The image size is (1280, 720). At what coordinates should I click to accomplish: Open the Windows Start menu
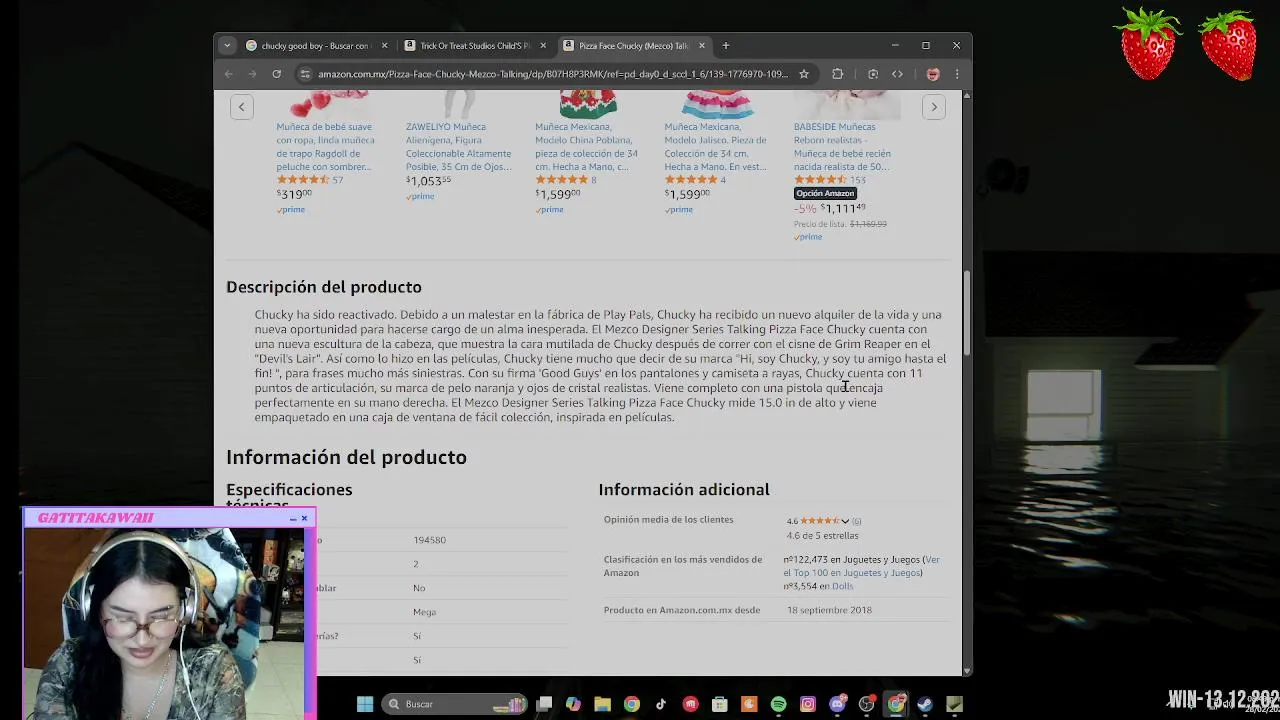click(365, 704)
